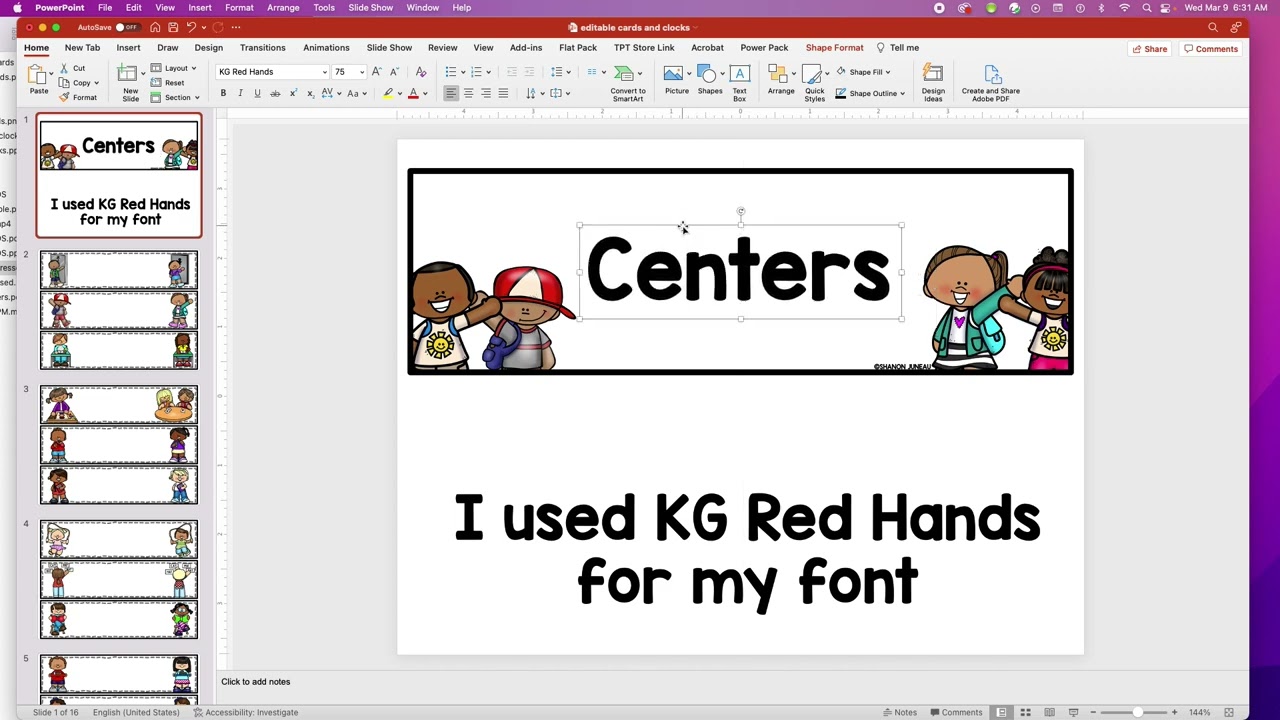
Task: Open the Shapes gallery
Action: click(x=710, y=80)
